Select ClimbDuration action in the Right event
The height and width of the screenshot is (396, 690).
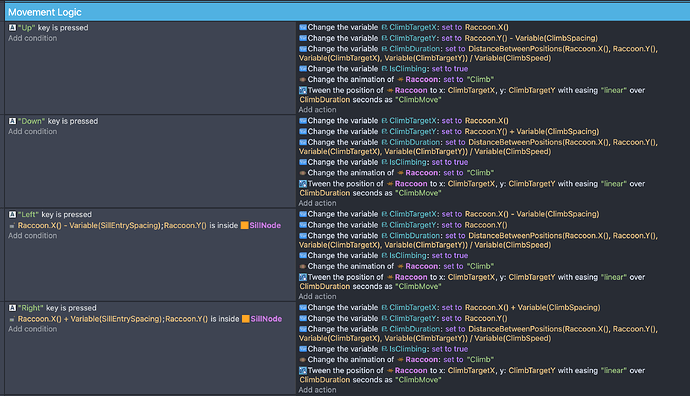coord(478,334)
